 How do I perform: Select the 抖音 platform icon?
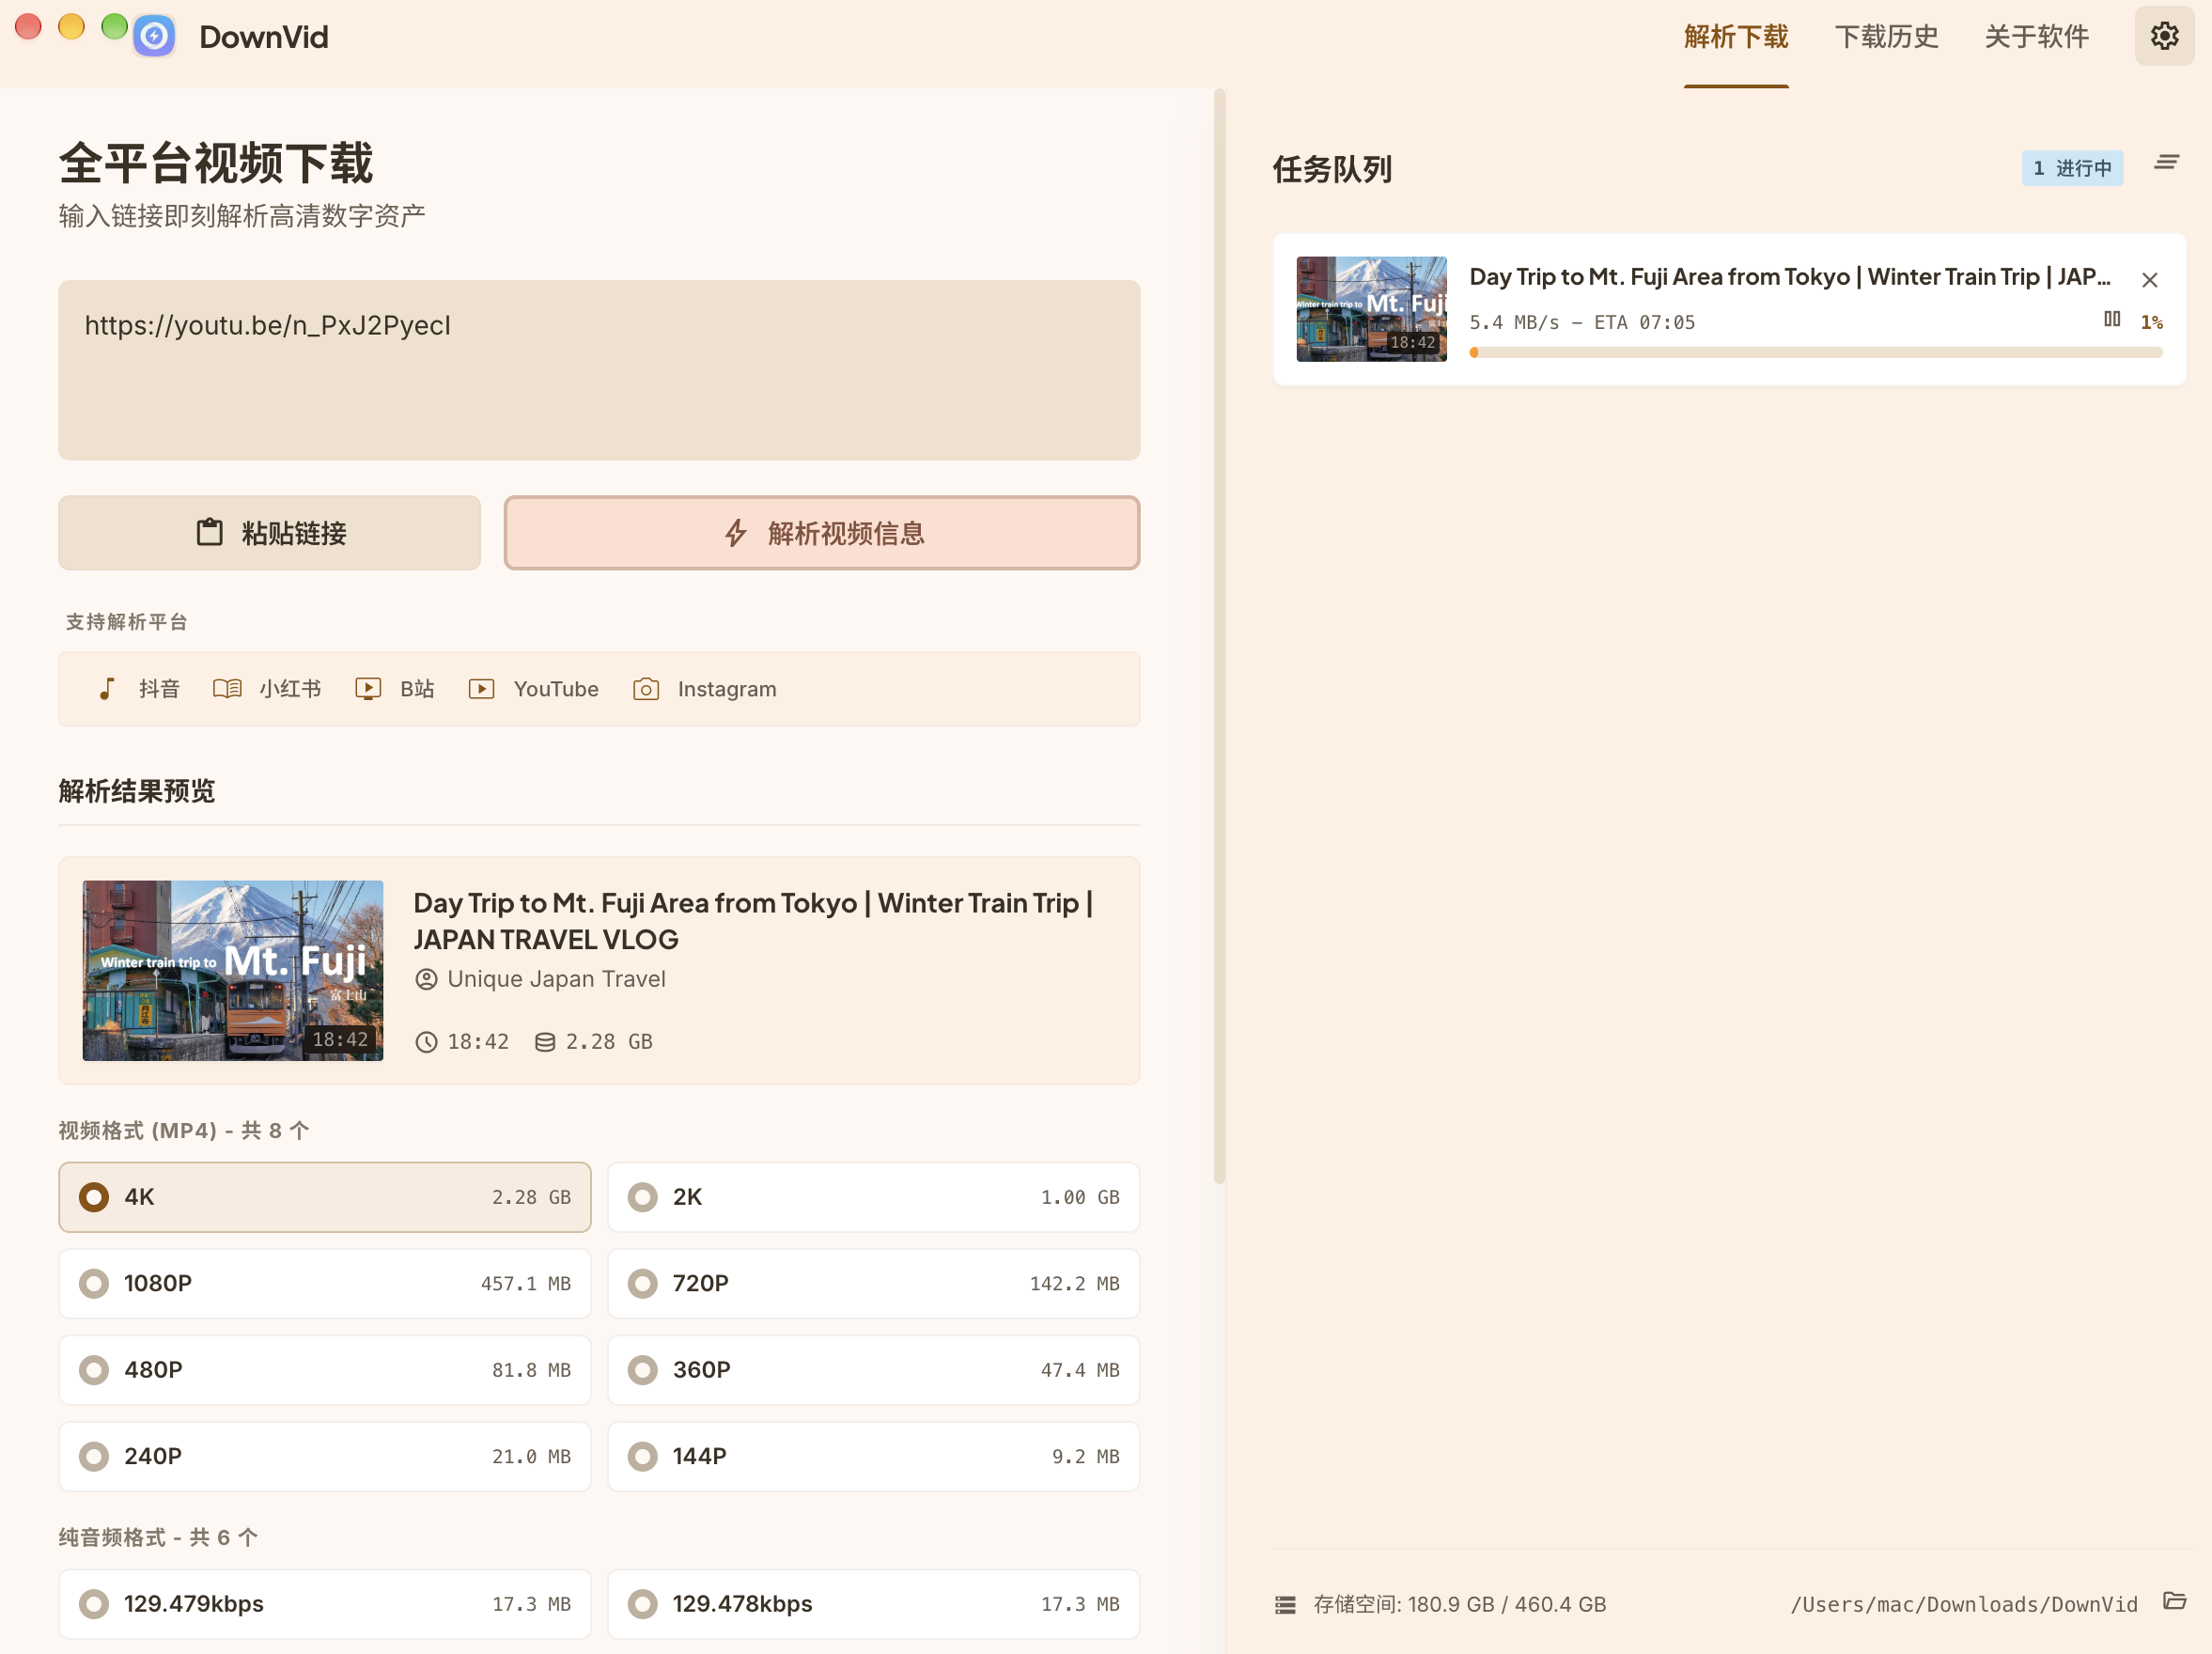[x=107, y=689]
